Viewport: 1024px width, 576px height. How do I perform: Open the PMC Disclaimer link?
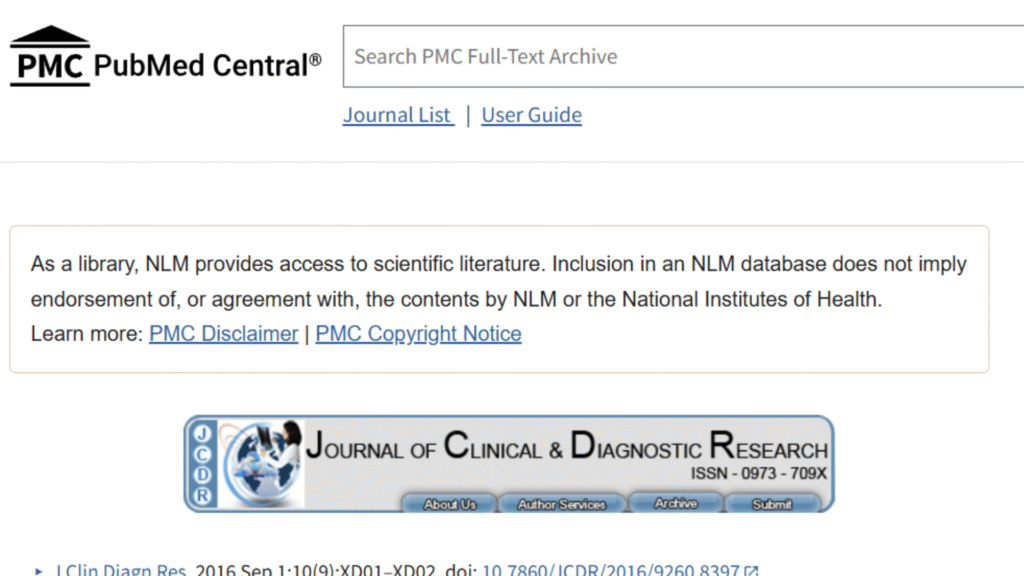pos(223,334)
